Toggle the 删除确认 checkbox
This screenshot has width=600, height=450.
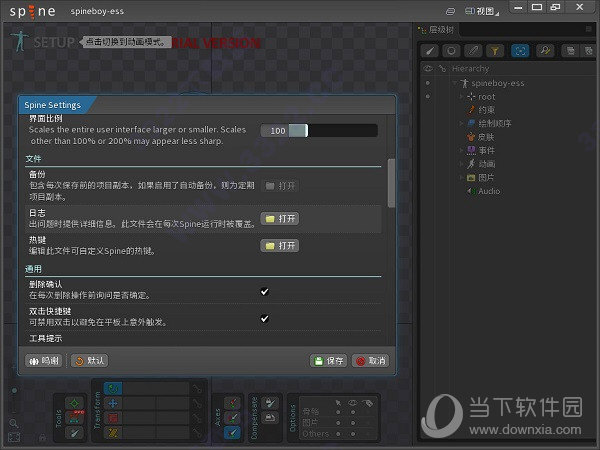(x=264, y=292)
